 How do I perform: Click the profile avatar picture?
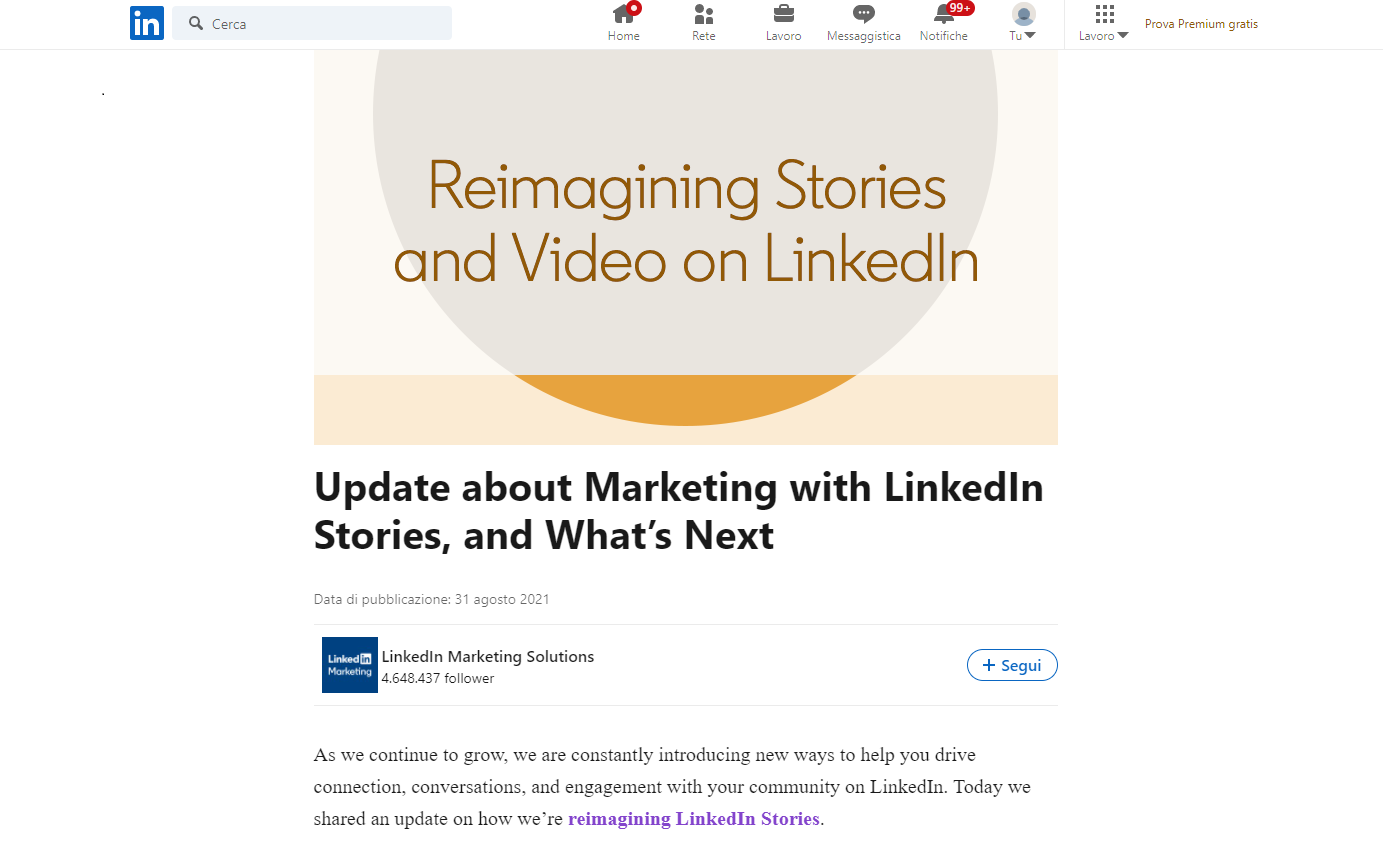(1023, 14)
